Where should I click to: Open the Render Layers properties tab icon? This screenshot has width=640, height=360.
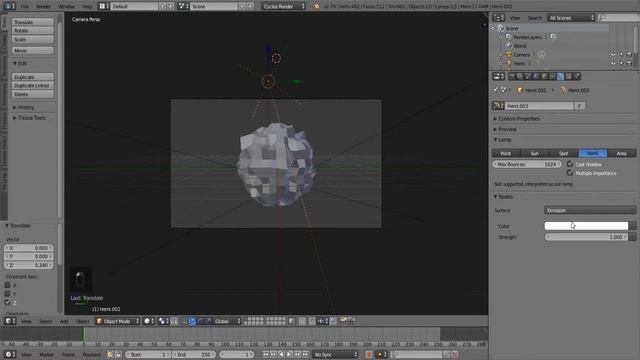(x=520, y=76)
